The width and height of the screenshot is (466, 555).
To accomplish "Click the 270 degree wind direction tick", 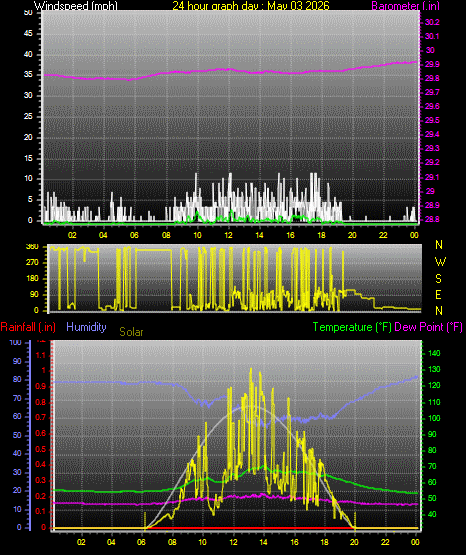I will (x=32, y=263).
